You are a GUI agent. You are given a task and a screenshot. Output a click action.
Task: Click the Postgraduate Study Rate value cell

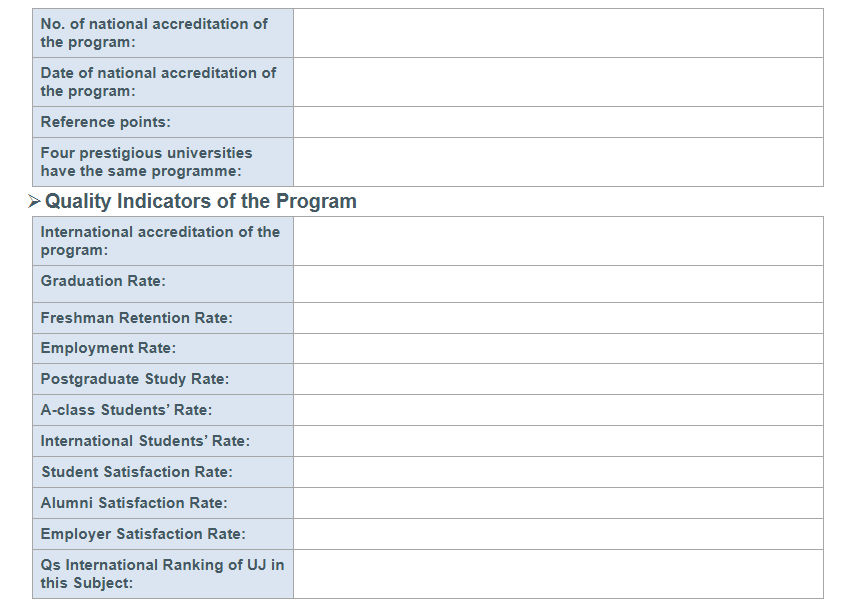point(558,379)
